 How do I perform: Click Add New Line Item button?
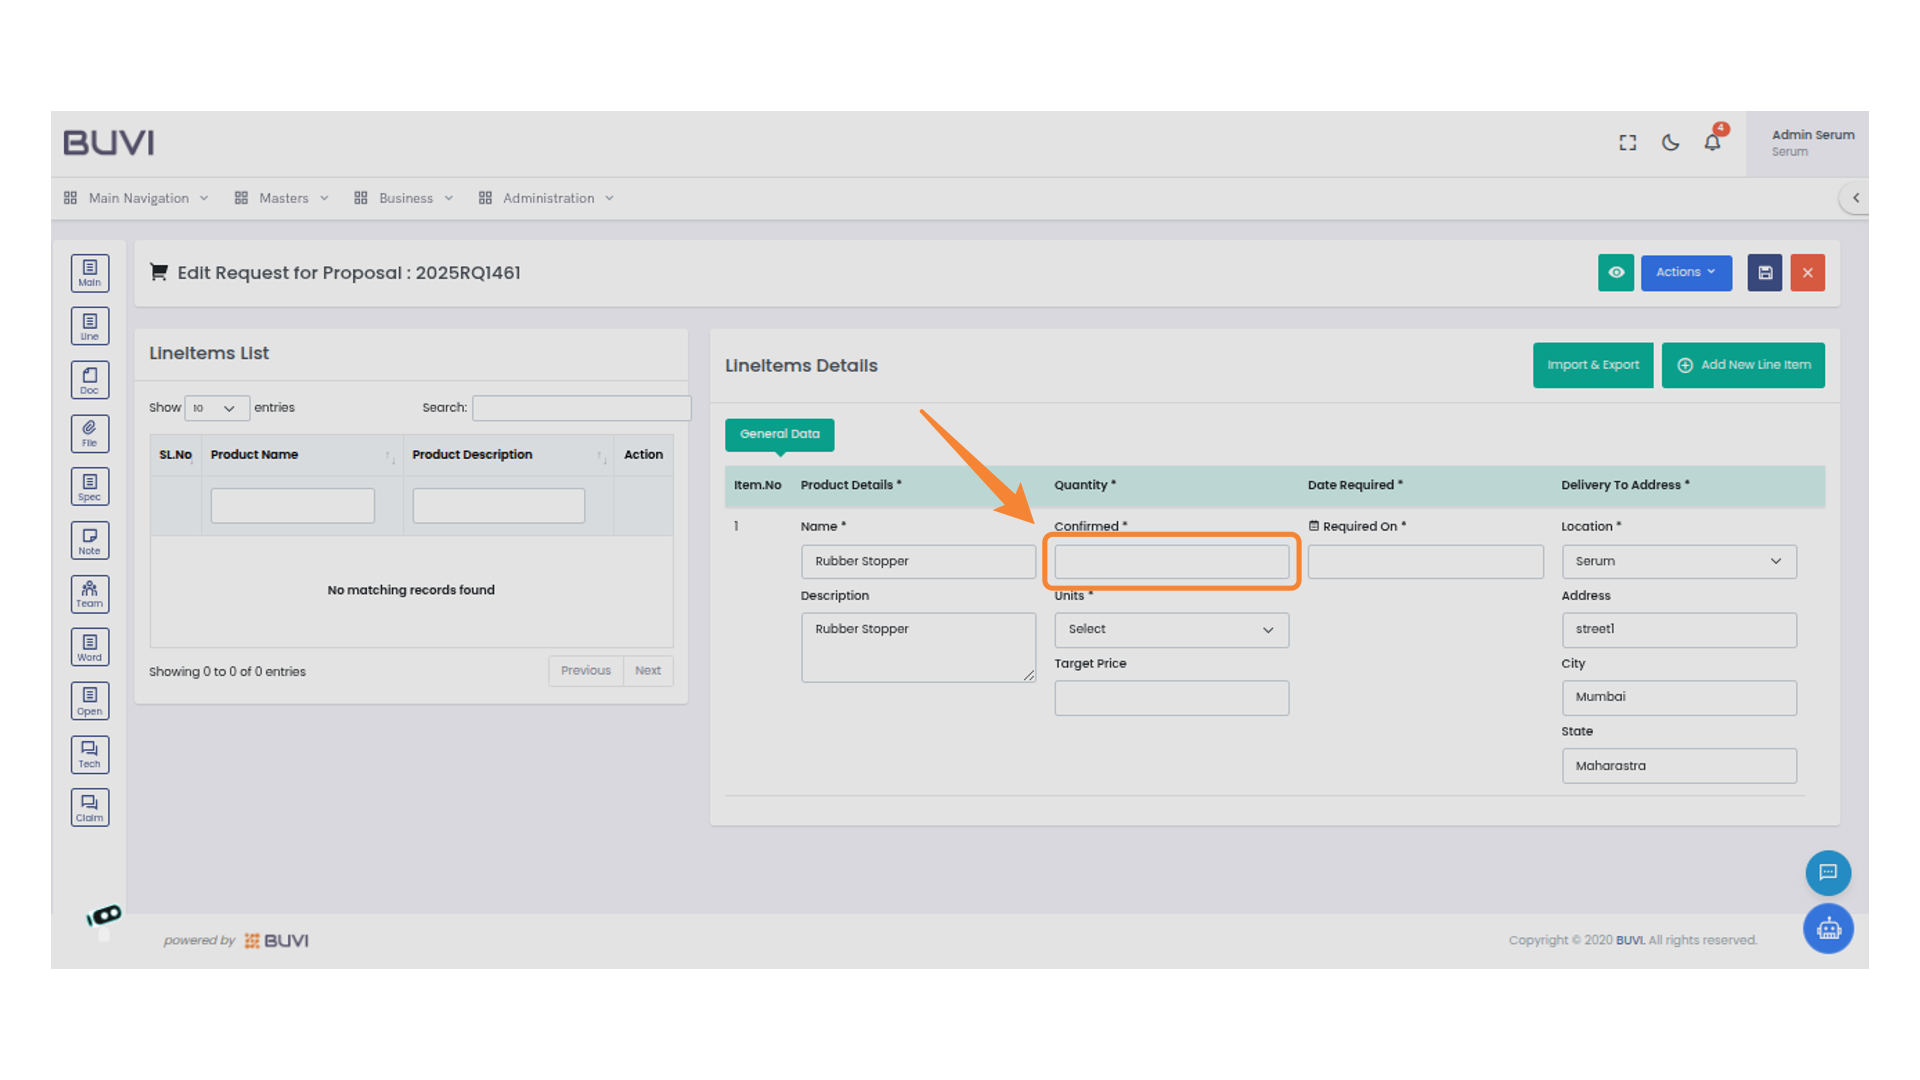point(1743,365)
